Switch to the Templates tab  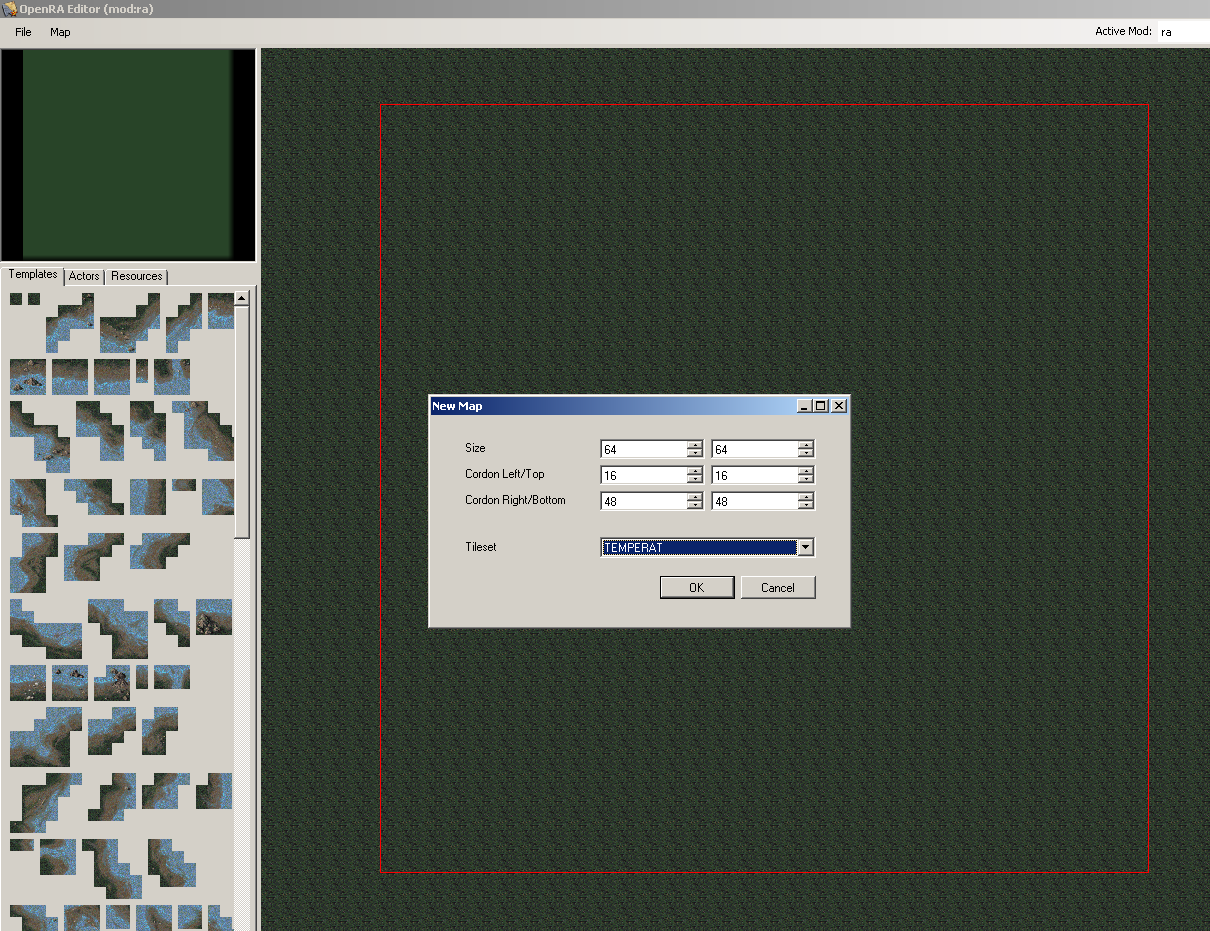[33, 275]
